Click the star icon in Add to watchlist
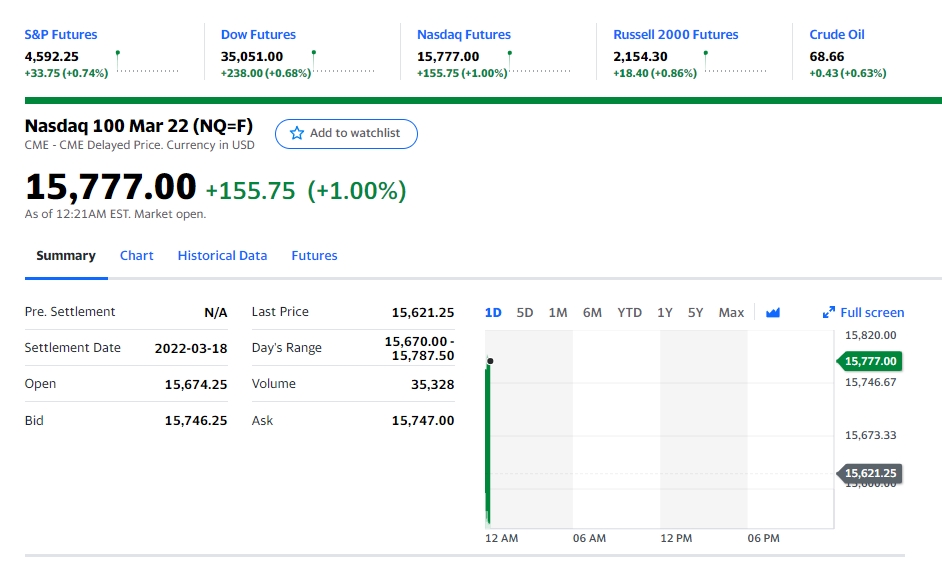942x571 pixels. coord(296,133)
